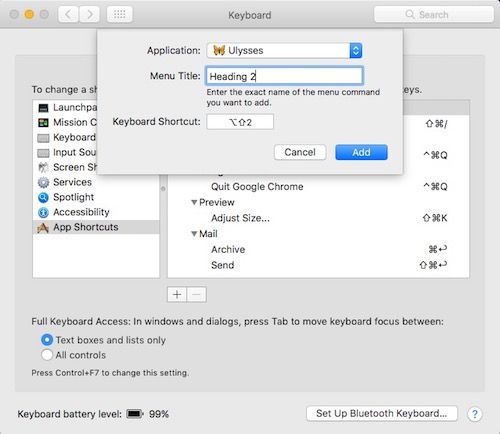Open Services shortcut category

point(96,182)
